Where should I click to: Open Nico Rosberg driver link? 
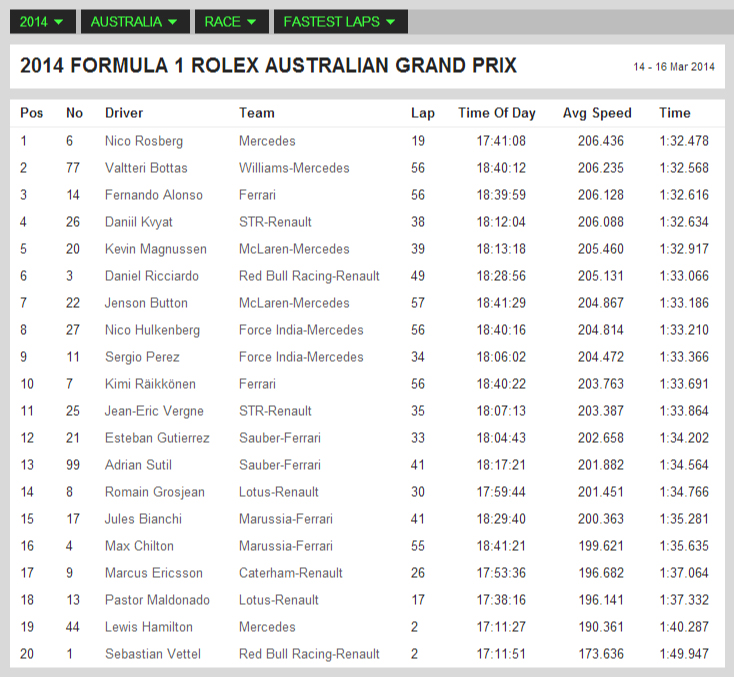[144, 141]
